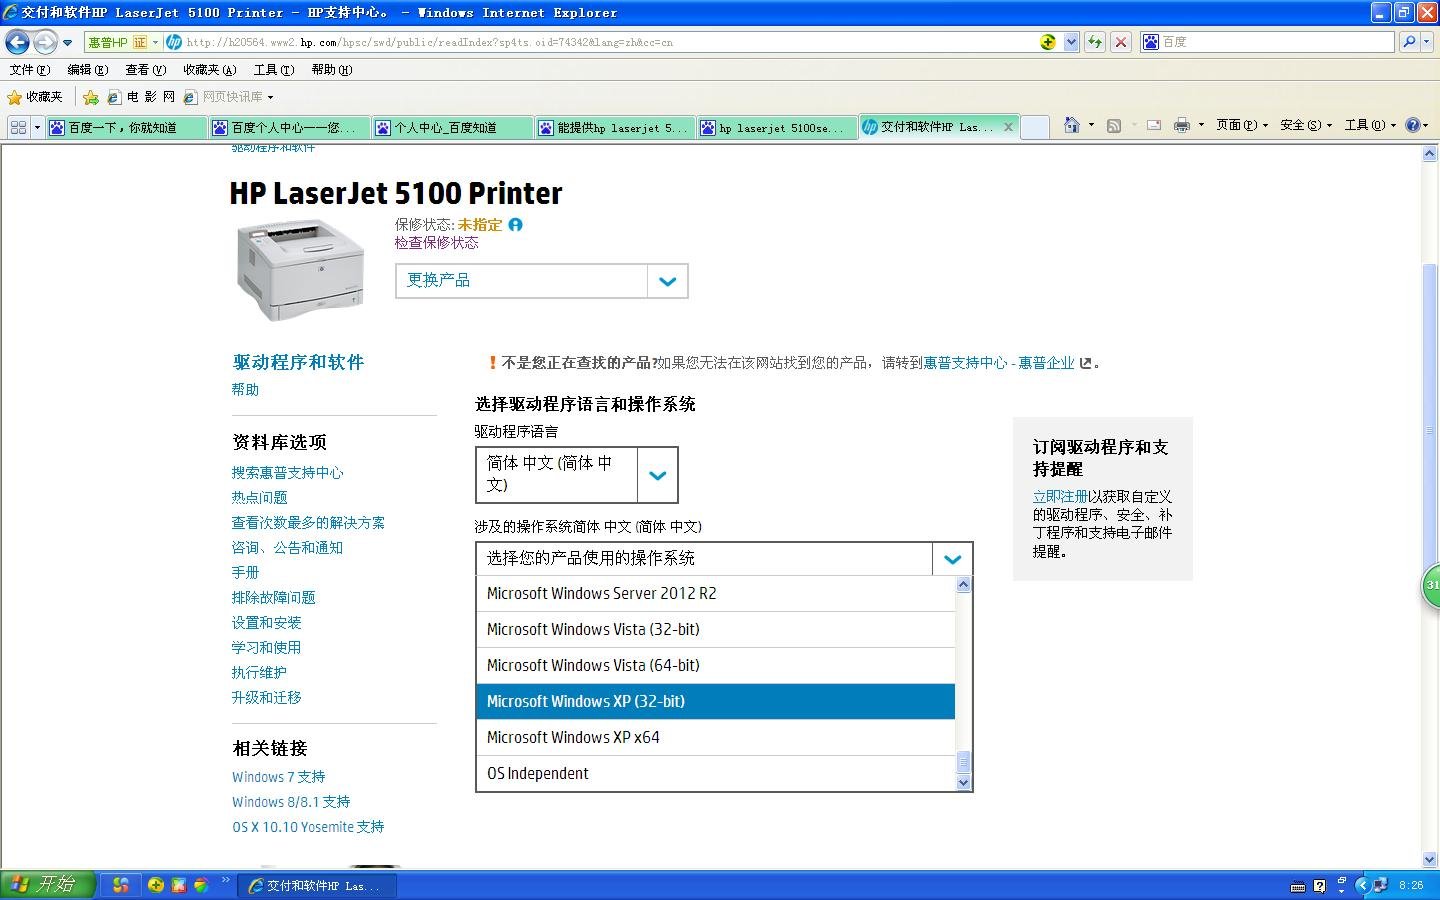
Task: Open 搜索惠普支持中心 link
Action: [287, 473]
